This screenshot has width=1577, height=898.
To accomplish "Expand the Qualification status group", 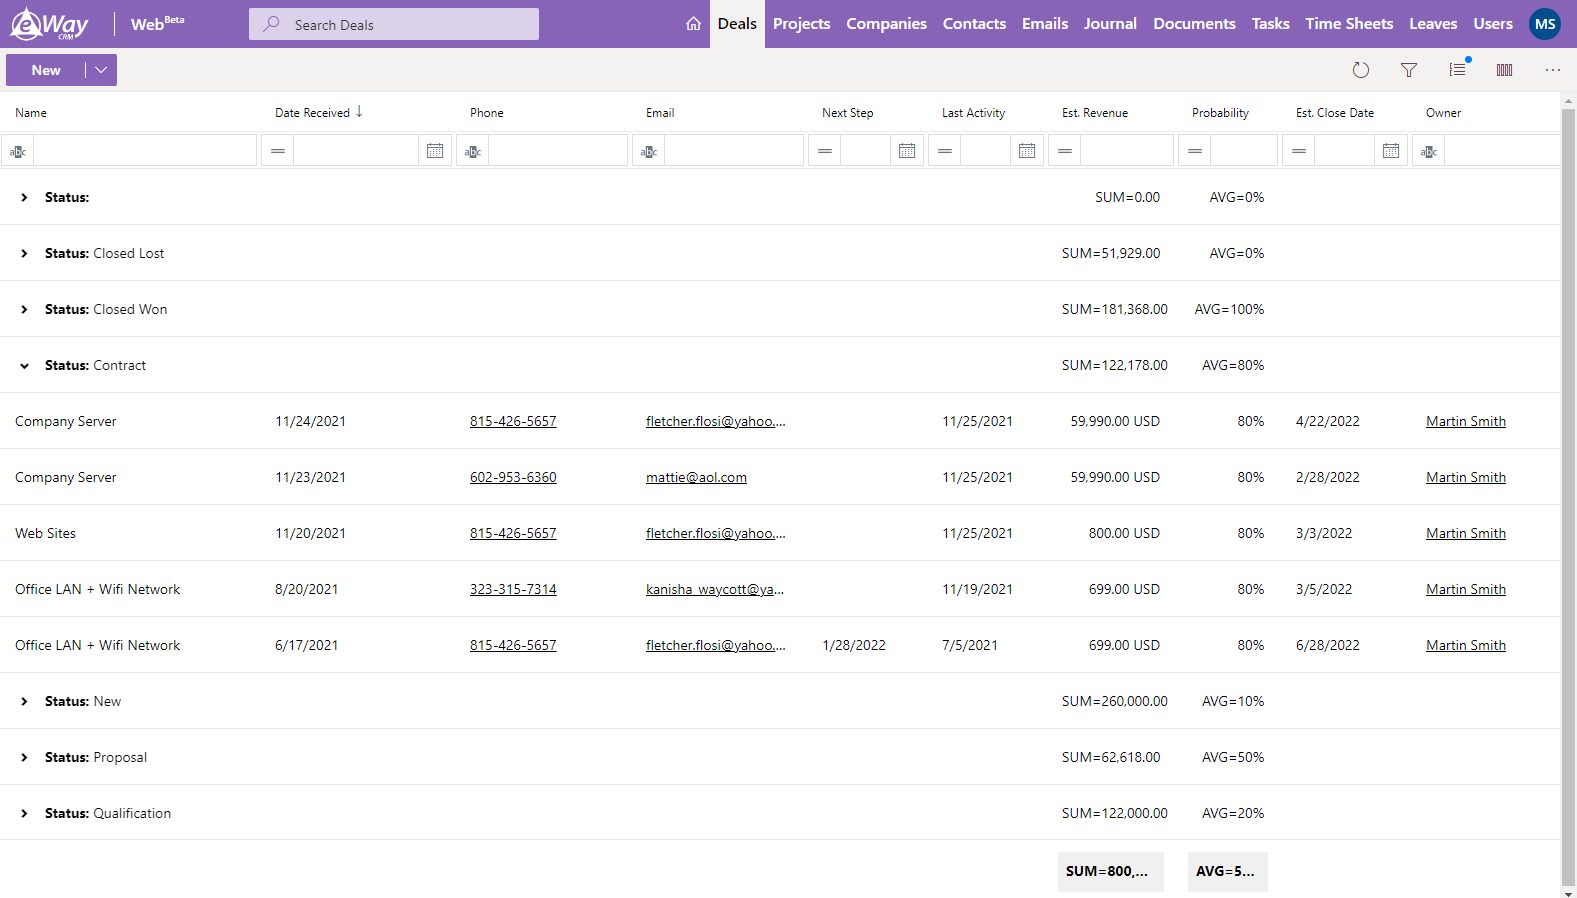I will point(24,814).
